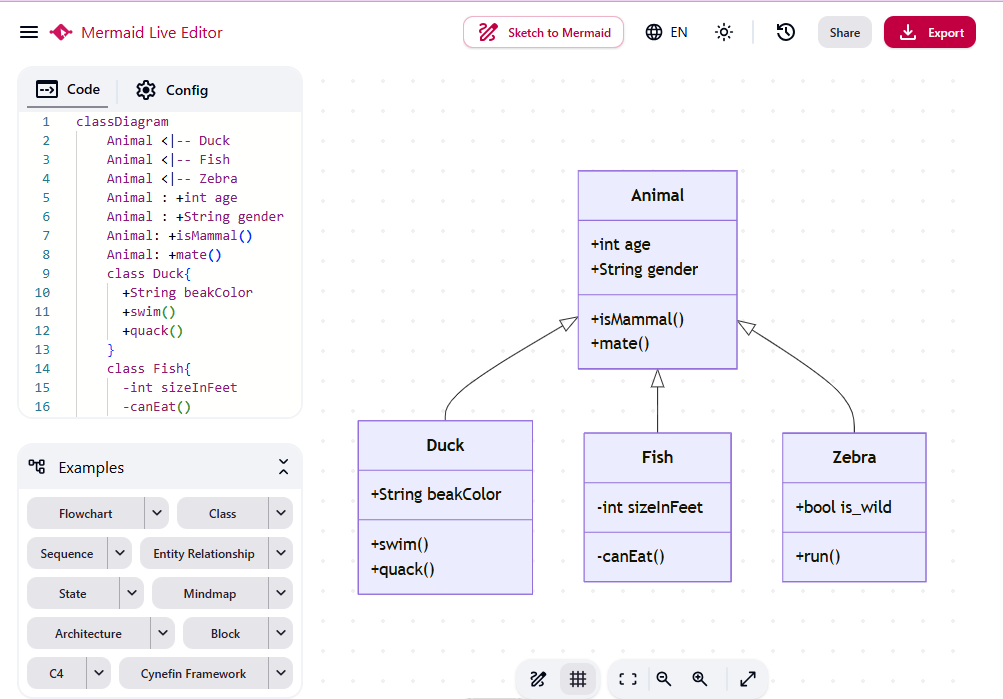This screenshot has width=1003, height=699.
Task: Click '+quack()' in Duck diagram box
Action: [402, 569]
